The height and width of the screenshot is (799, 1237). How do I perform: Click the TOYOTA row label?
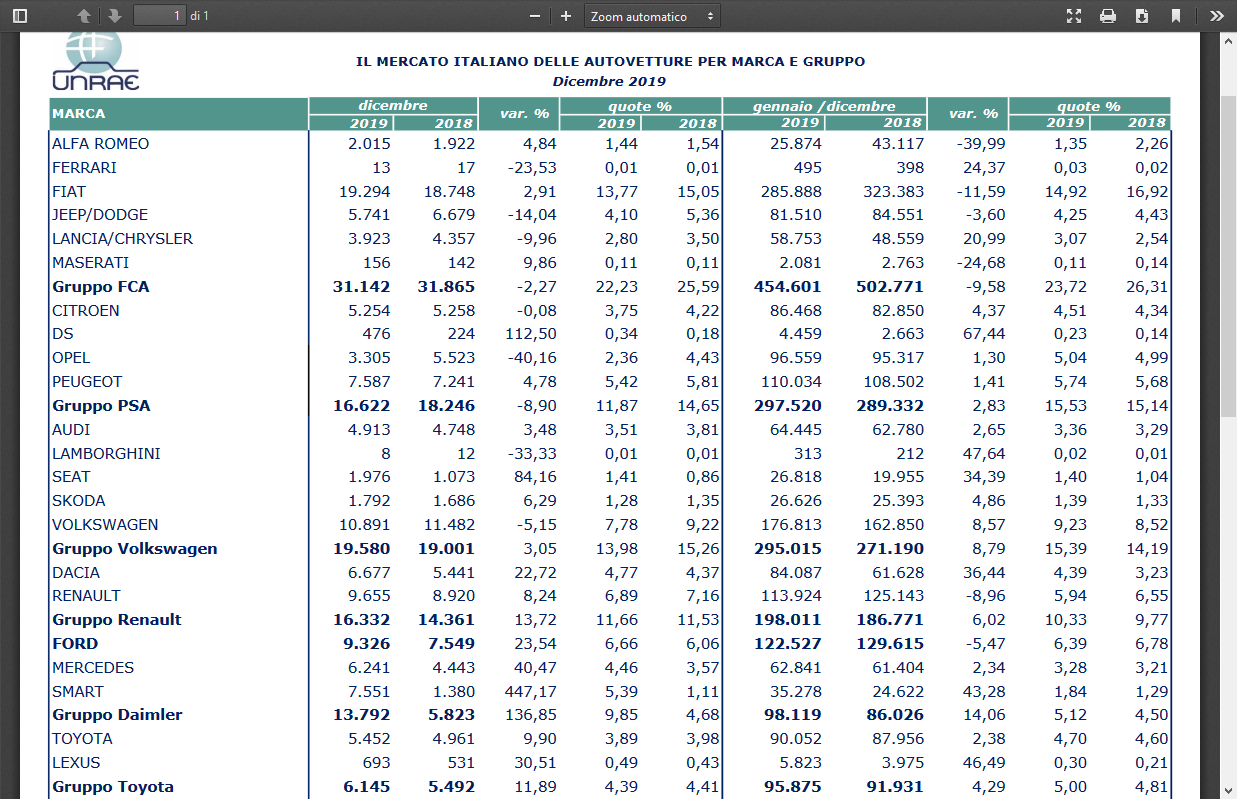(x=82, y=739)
